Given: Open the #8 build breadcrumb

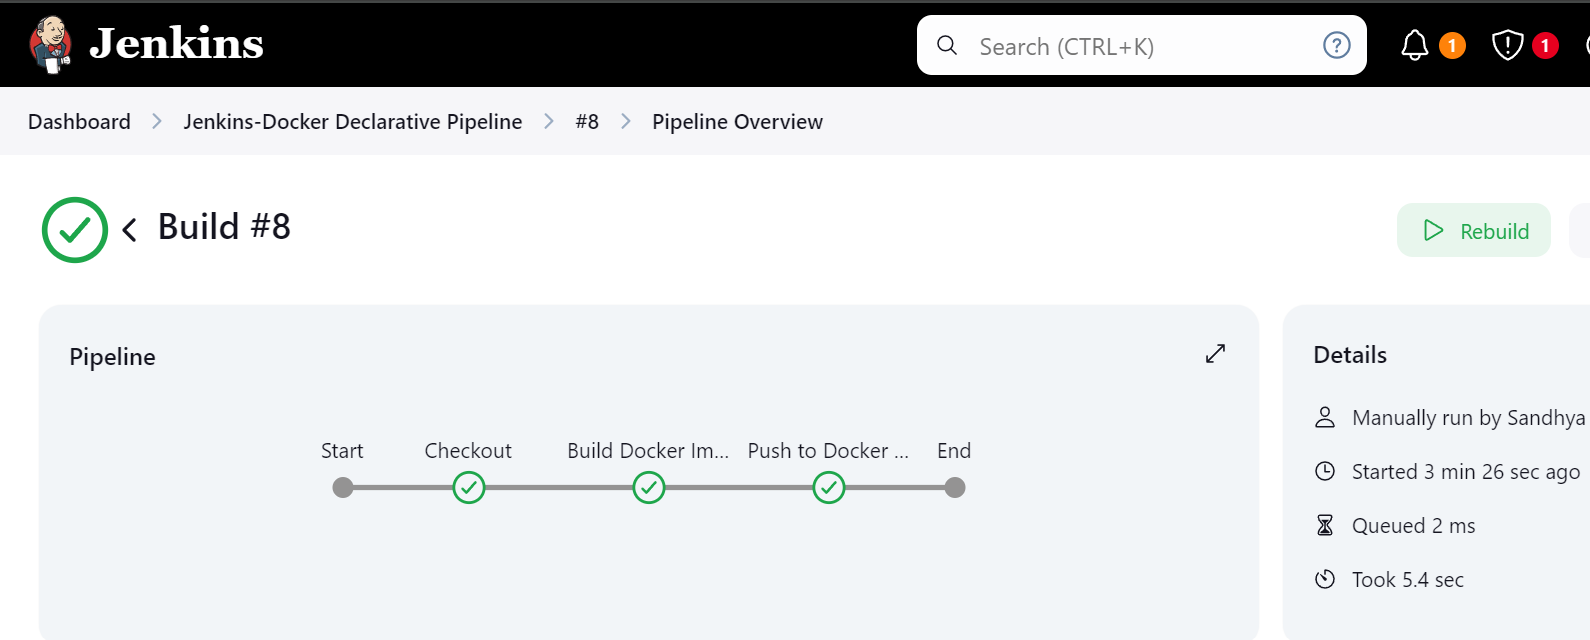Looking at the screenshot, I should coord(587,122).
